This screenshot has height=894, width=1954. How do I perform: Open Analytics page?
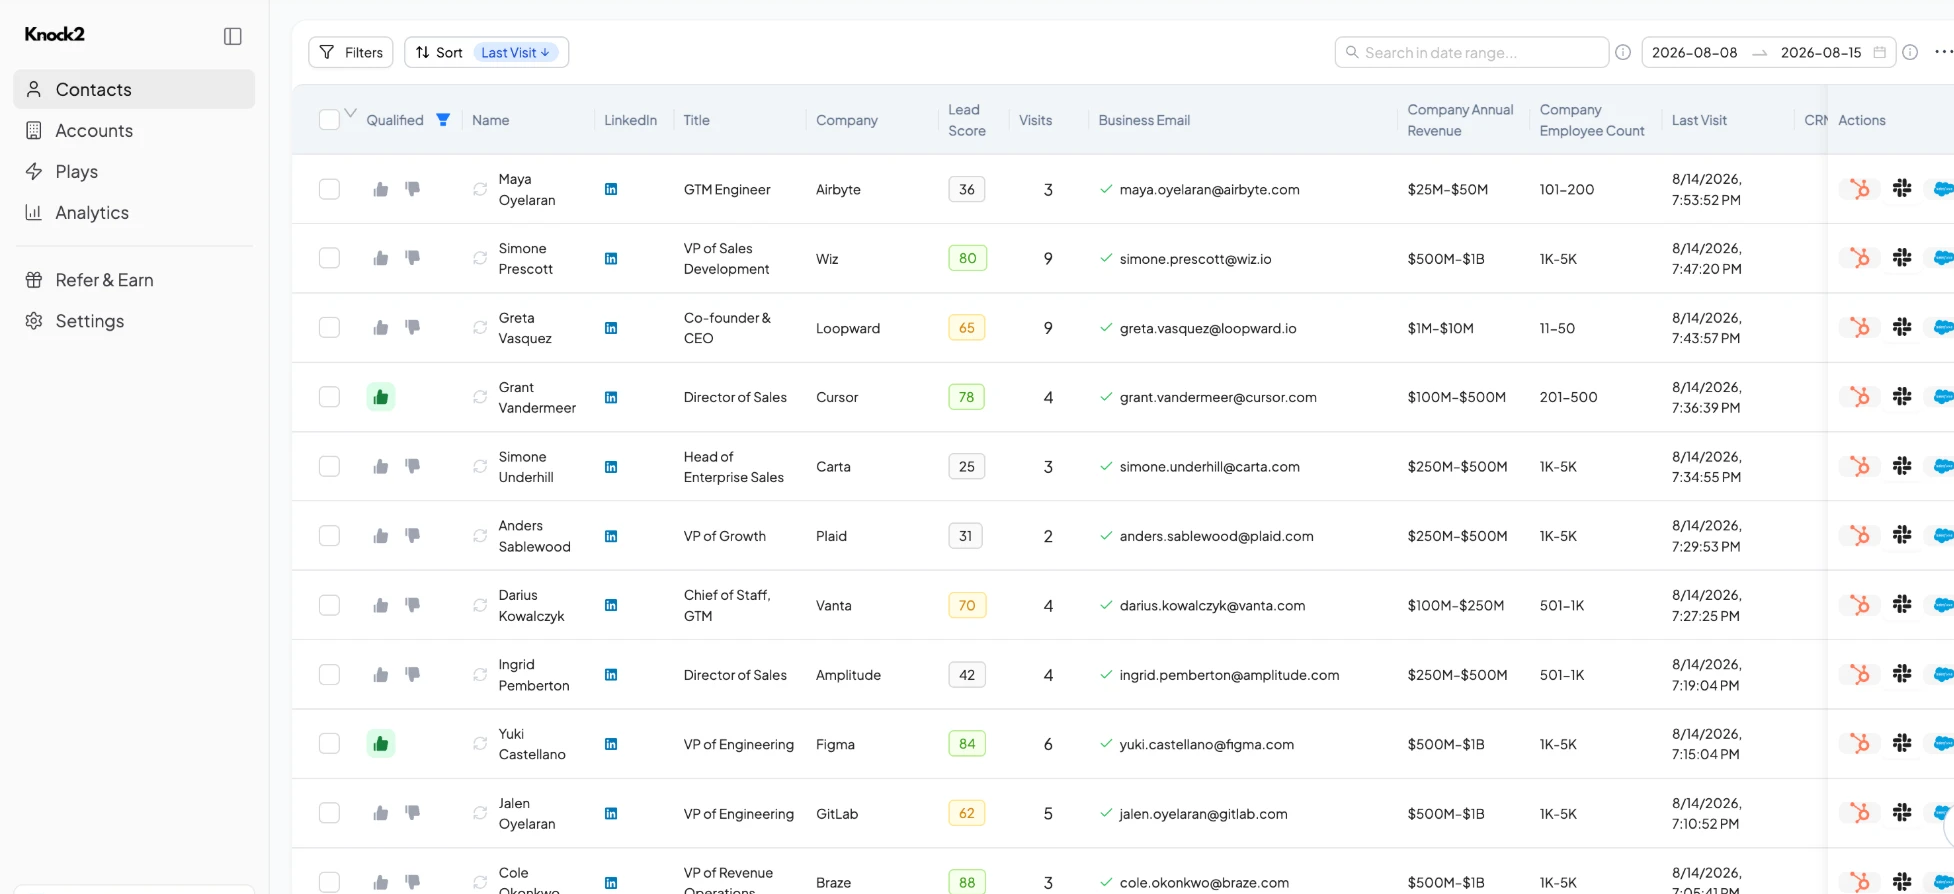point(134,212)
